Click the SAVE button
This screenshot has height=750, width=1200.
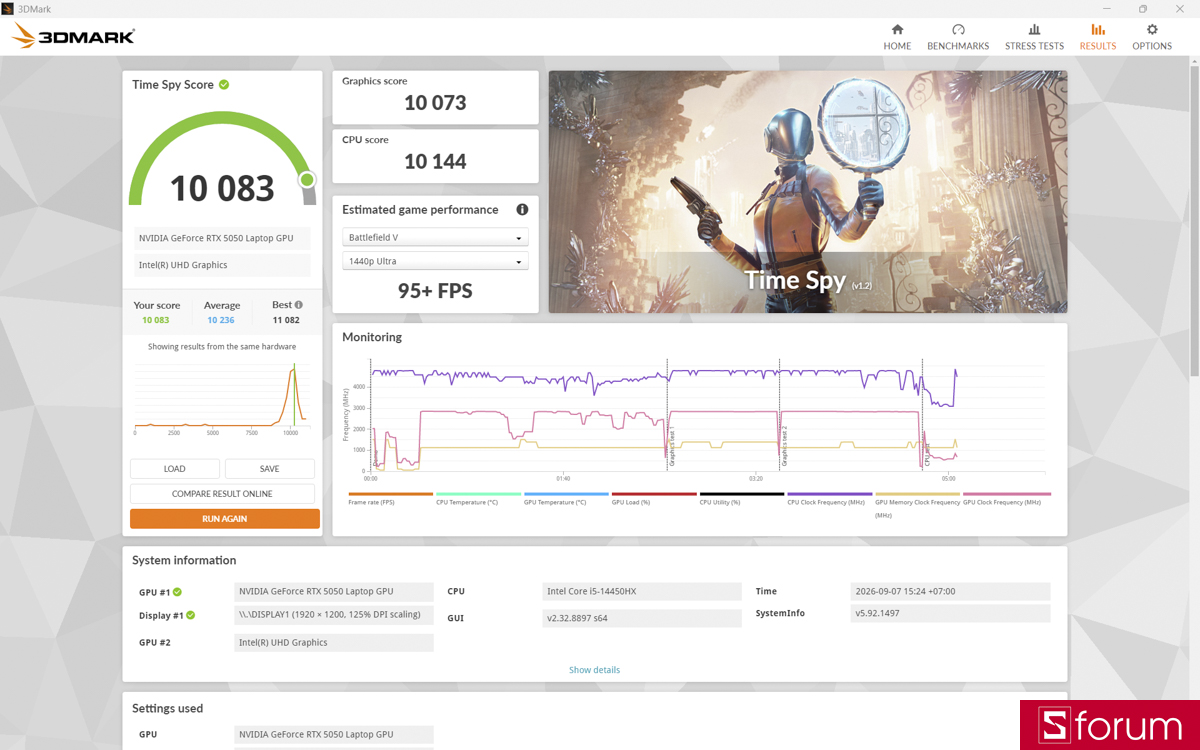[x=270, y=469]
